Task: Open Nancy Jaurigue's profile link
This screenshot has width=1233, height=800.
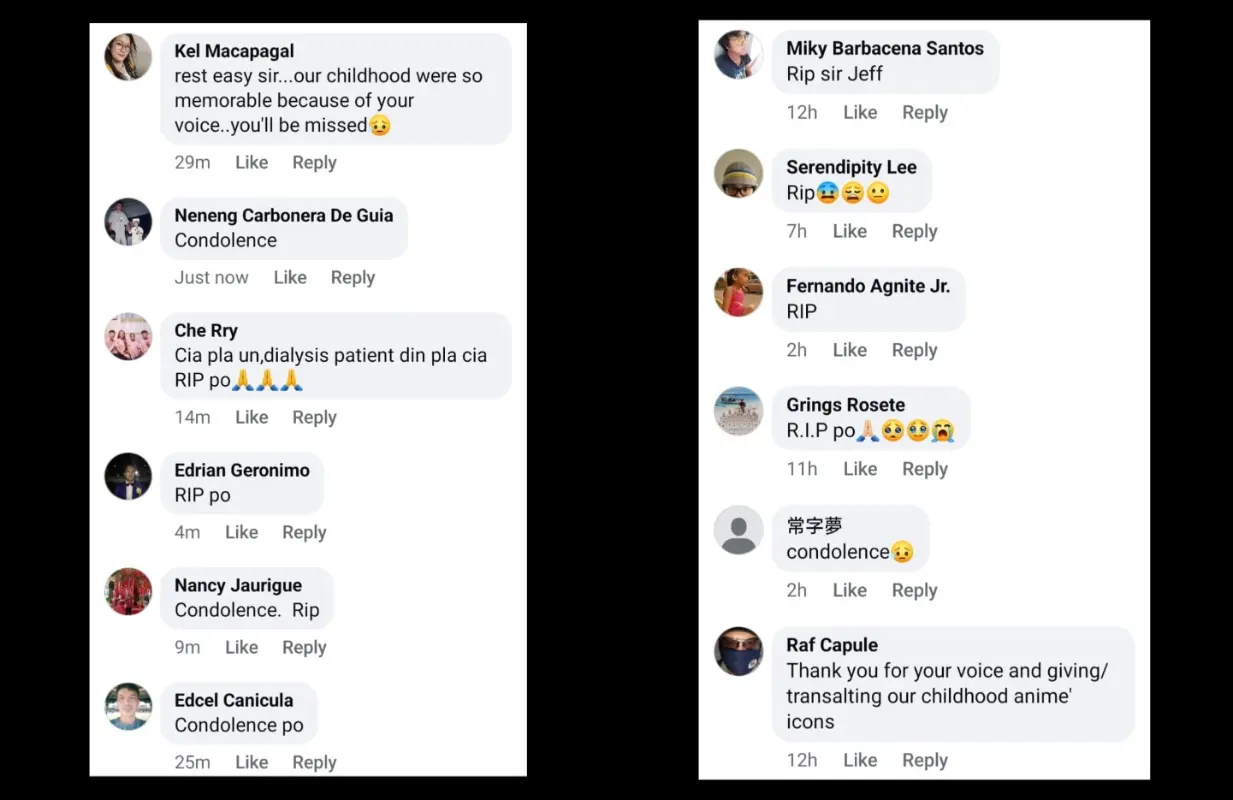Action: coord(239,585)
